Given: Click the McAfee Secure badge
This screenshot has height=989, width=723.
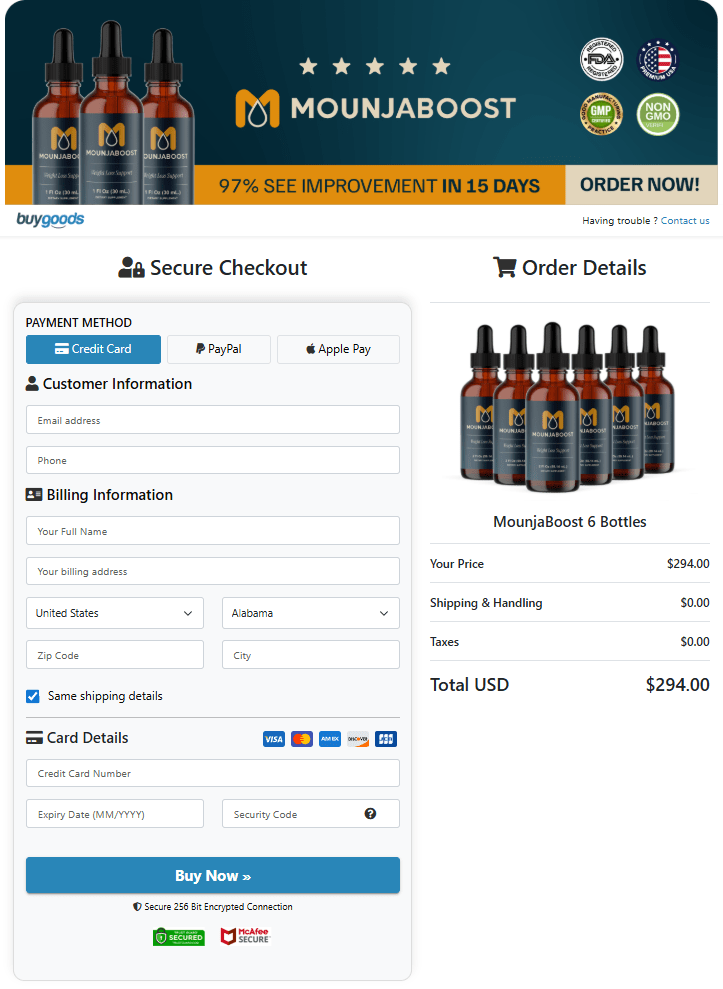Looking at the screenshot, I should (245, 936).
